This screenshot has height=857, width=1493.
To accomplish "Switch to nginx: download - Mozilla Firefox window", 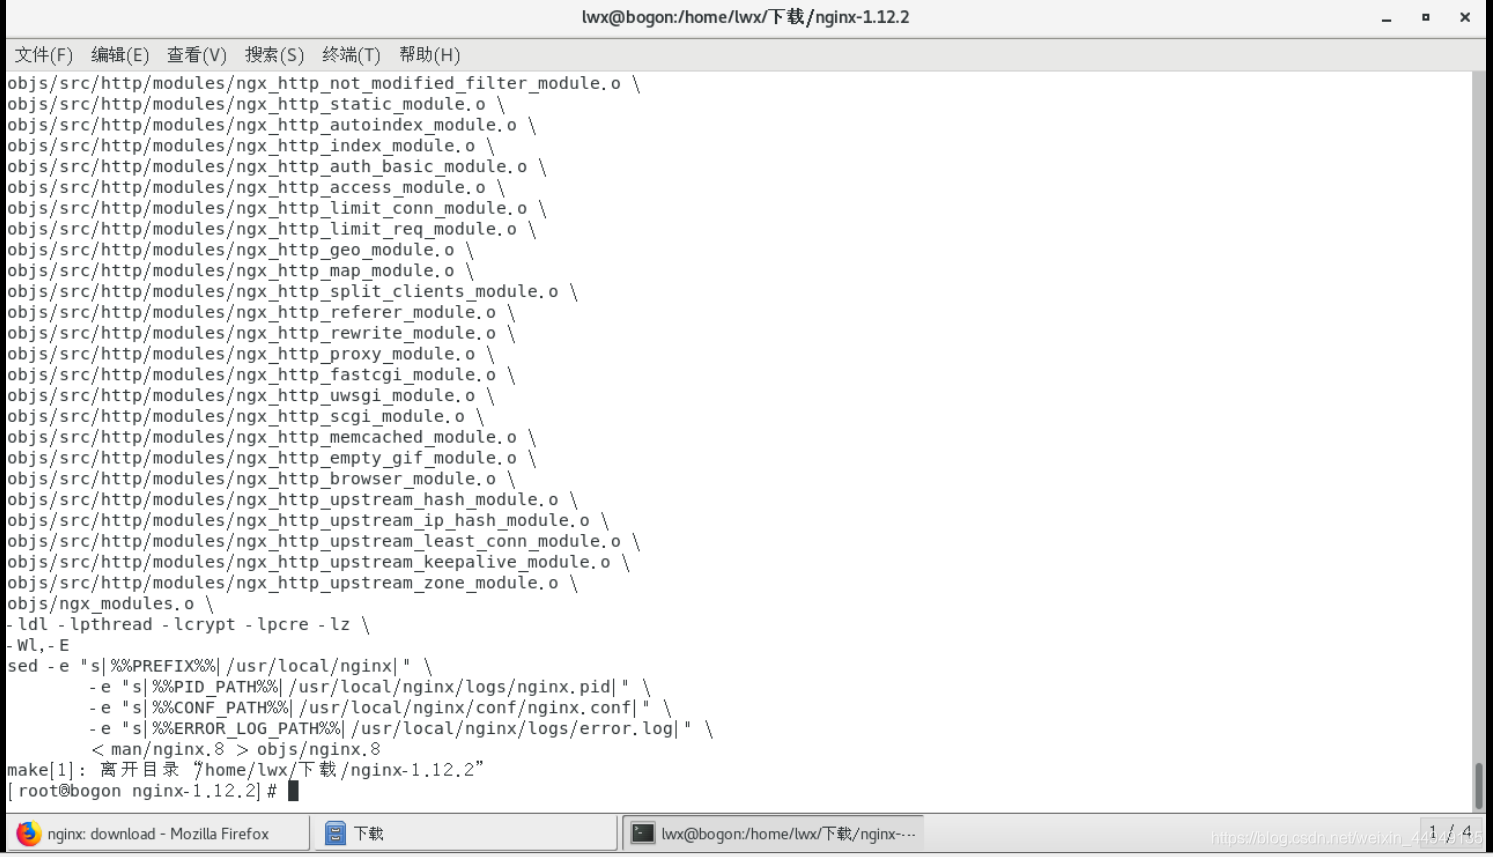I will (x=158, y=833).
